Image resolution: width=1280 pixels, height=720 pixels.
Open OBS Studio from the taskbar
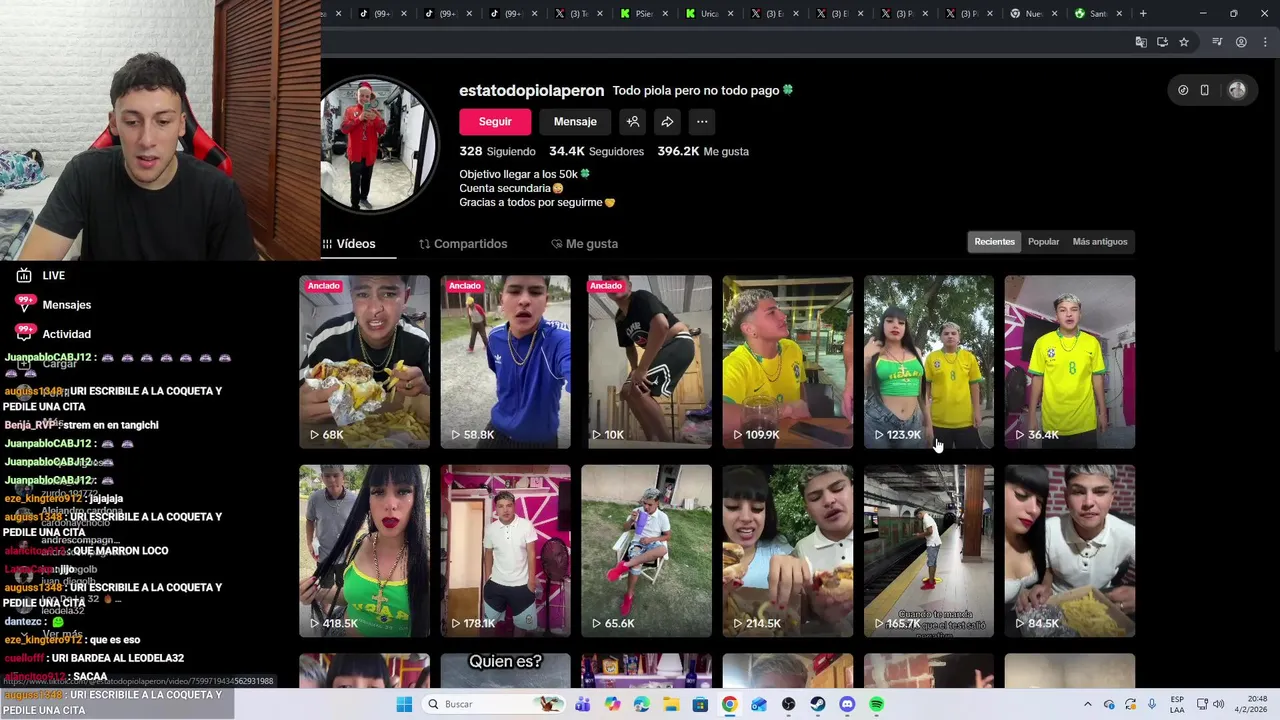click(788, 704)
